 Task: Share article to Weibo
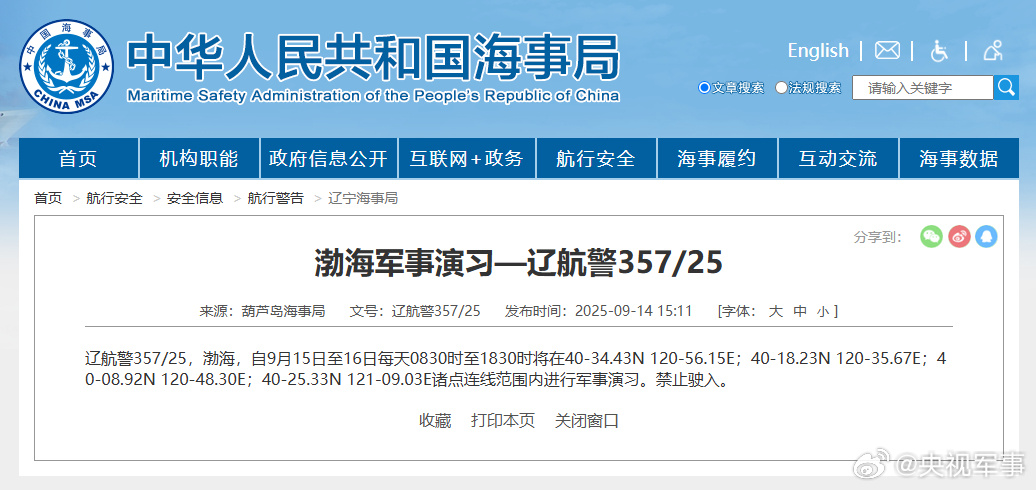(959, 237)
